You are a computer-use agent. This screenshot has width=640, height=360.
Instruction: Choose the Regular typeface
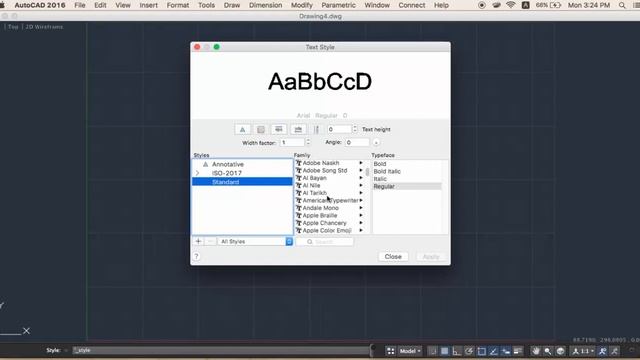pyautogui.click(x=407, y=186)
